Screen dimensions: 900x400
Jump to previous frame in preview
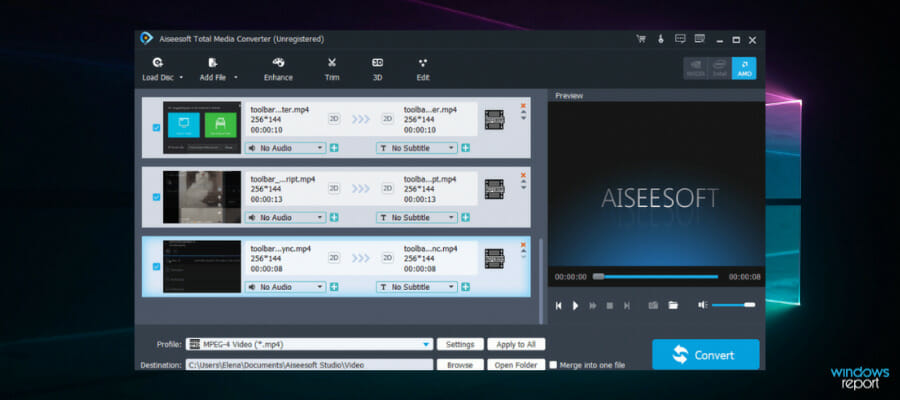[558, 306]
